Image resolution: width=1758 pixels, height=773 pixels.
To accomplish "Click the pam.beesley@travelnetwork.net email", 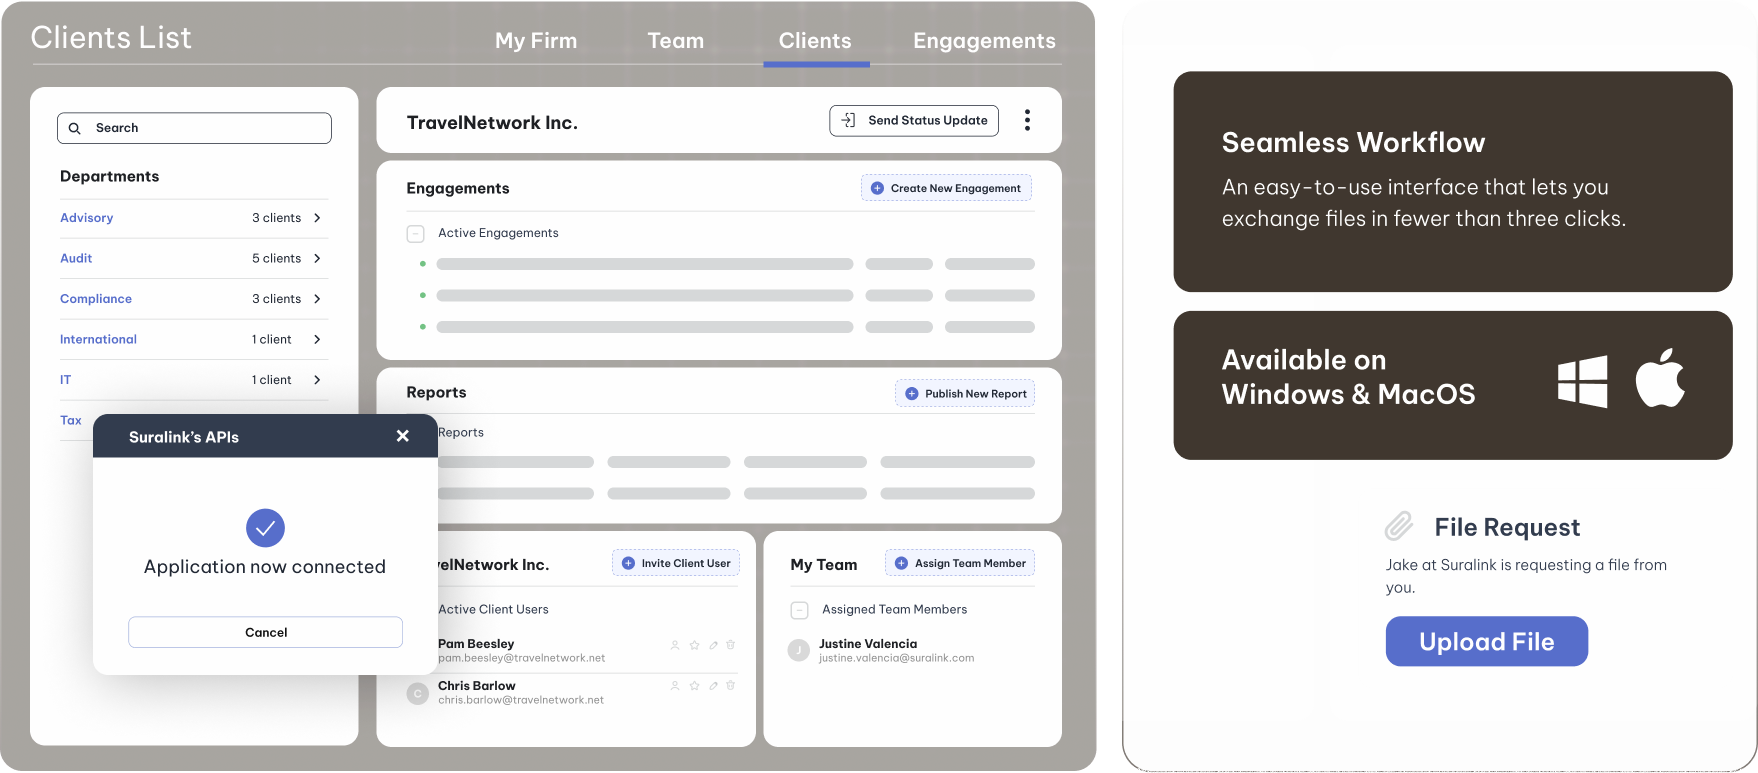I will (521, 658).
